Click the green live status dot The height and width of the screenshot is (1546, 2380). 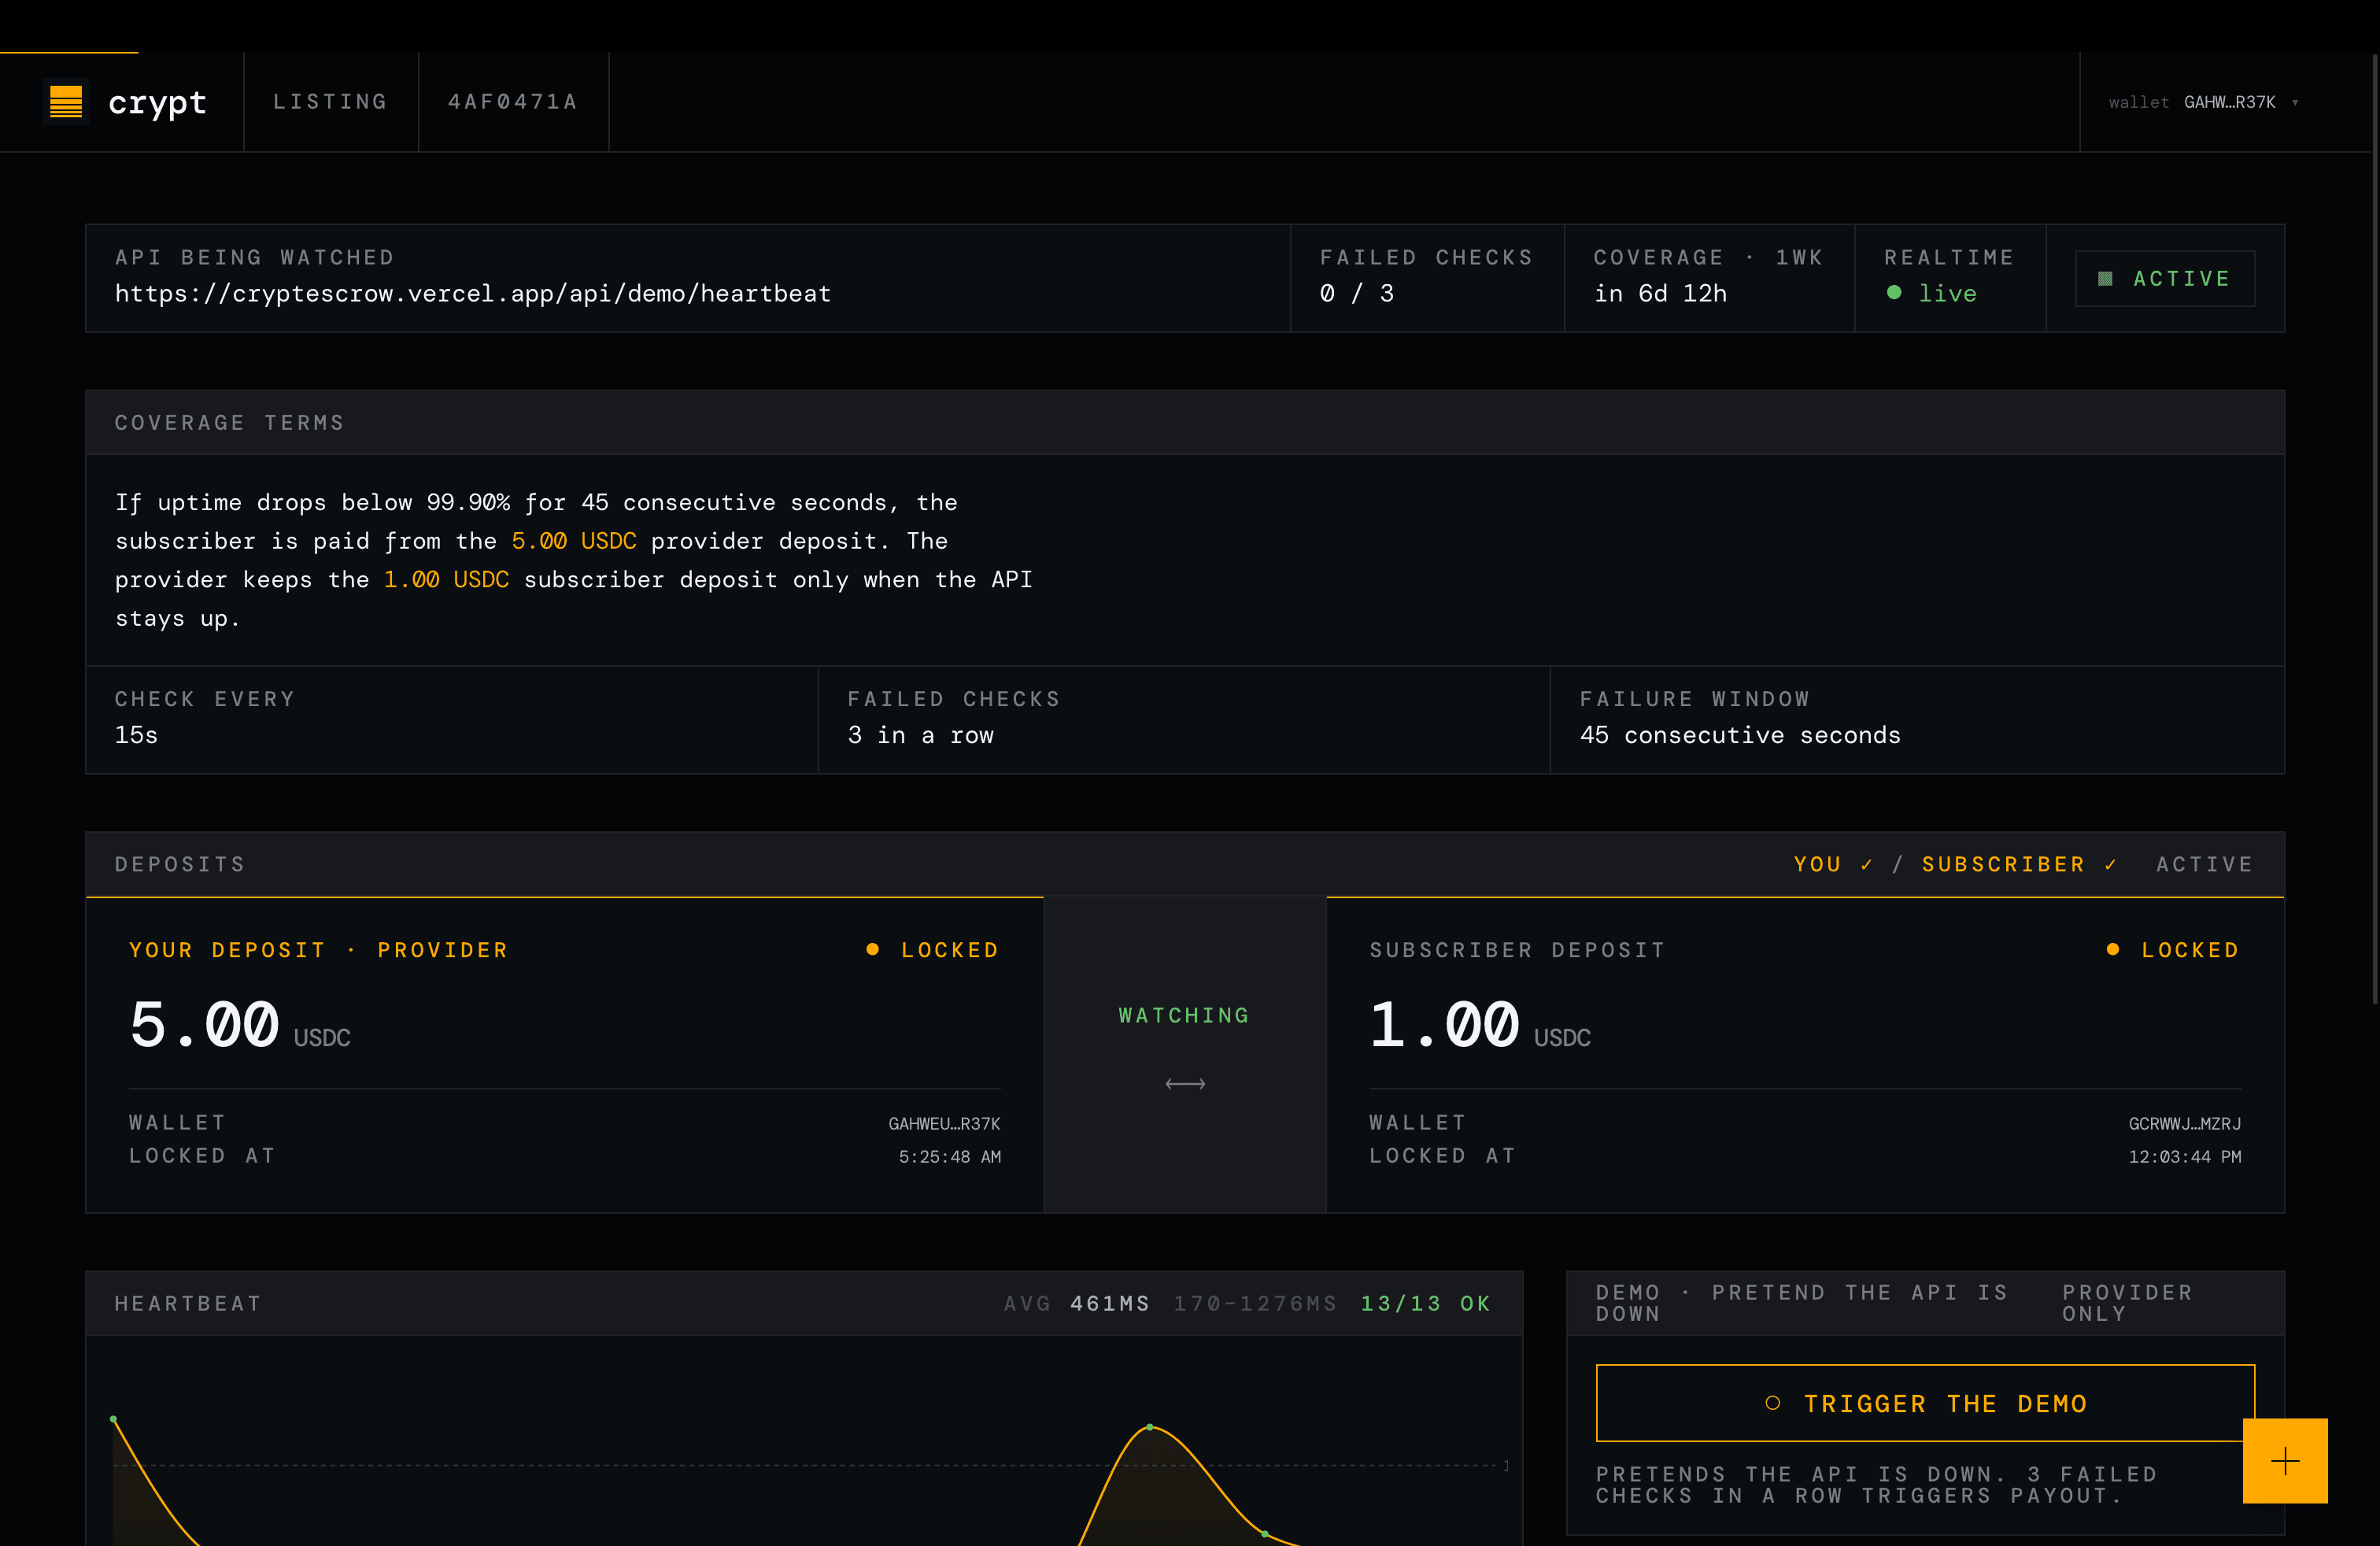coord(1894,293)
